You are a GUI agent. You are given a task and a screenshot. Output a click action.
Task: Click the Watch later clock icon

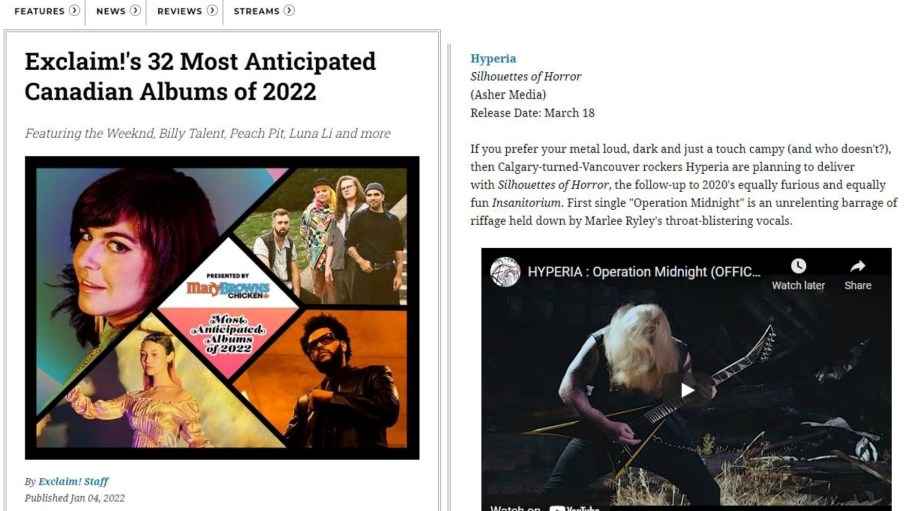click(799, 266)
